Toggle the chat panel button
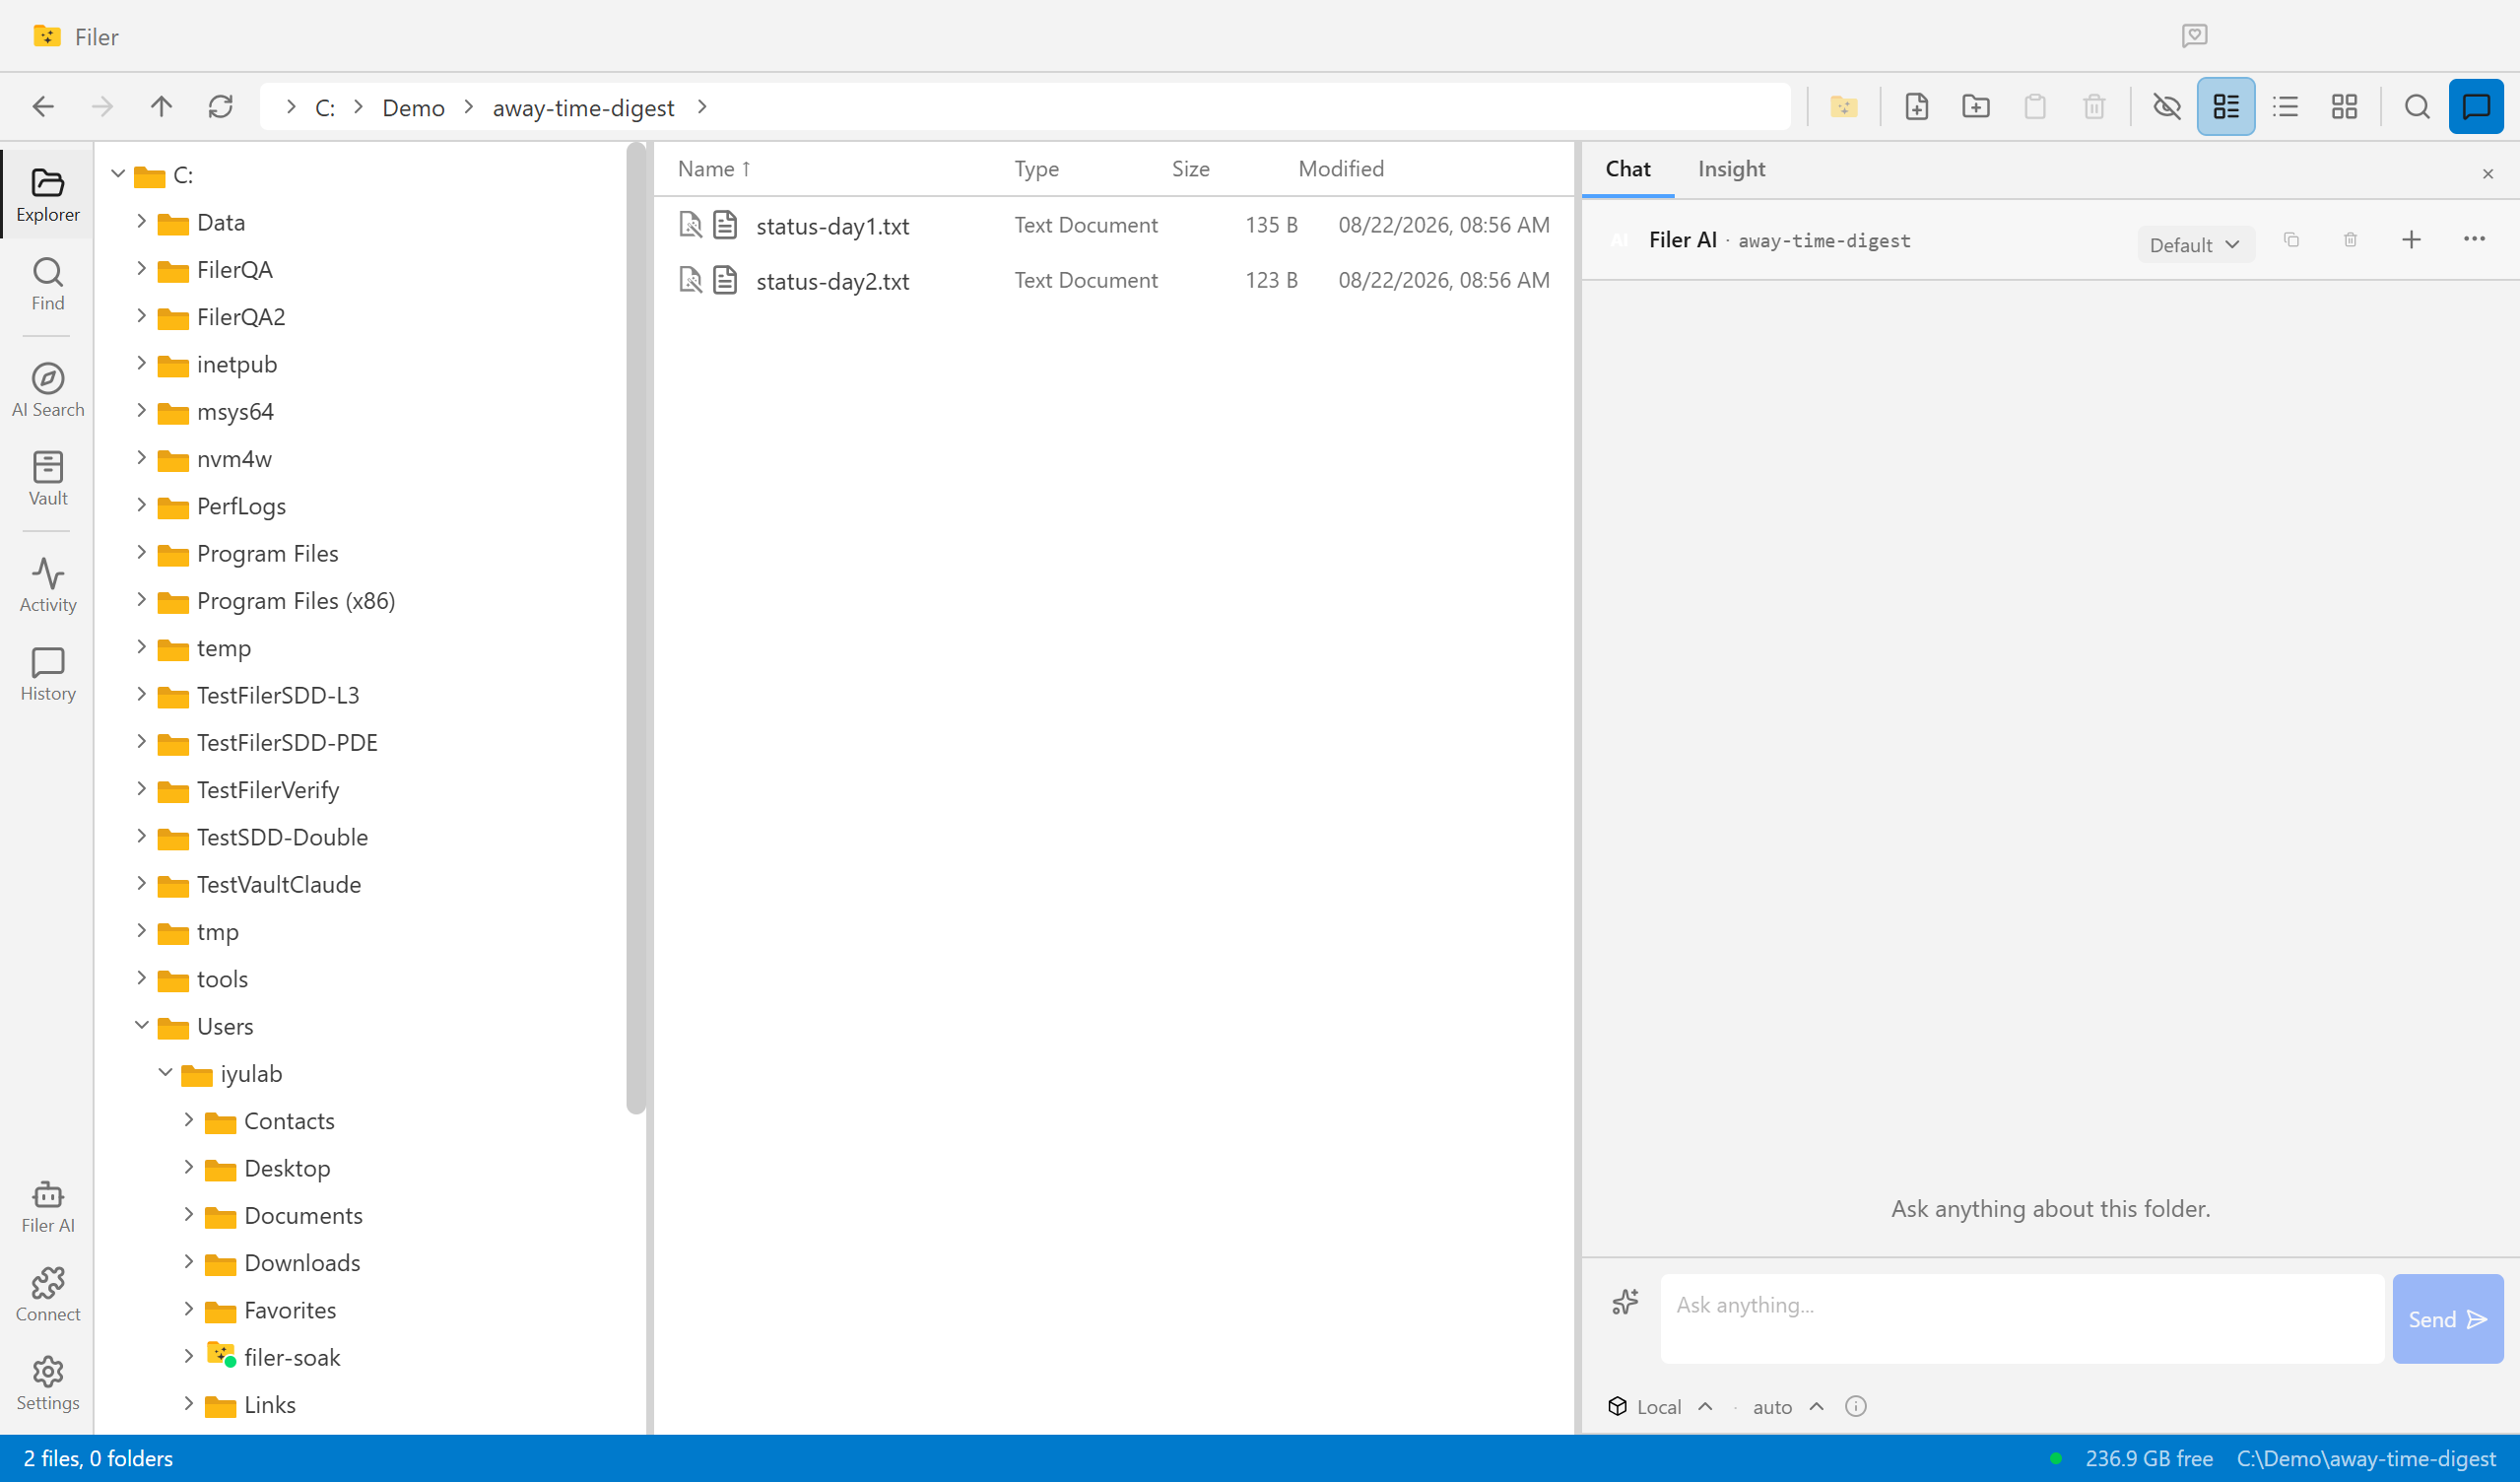Image resolution: width=2520 pixels, height=1482 pixels. tap(2476, 107)
